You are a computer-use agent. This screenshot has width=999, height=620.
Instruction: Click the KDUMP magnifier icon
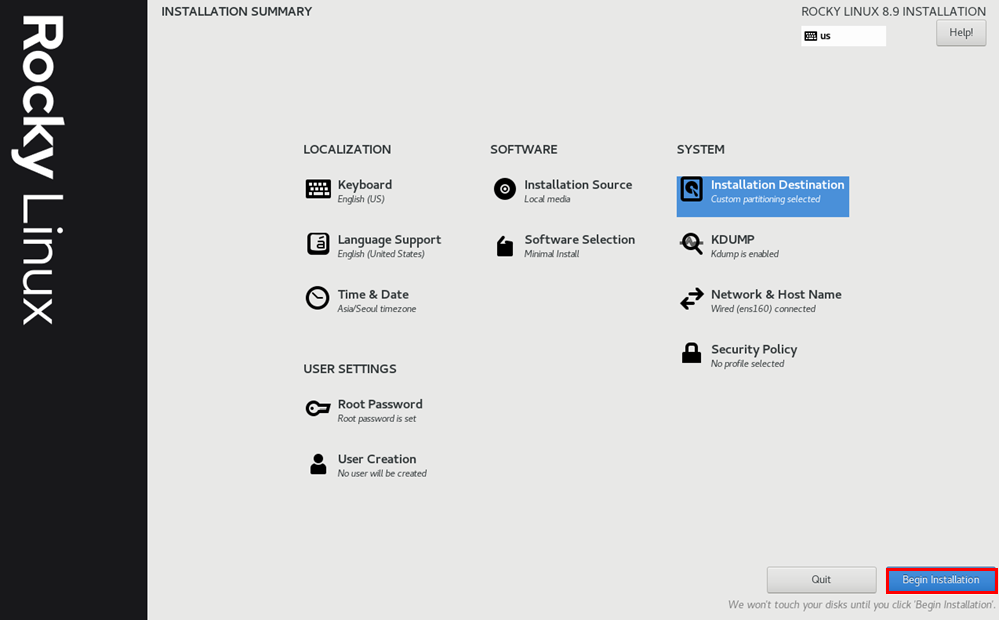pyautogui.click(x=691, y=243)
